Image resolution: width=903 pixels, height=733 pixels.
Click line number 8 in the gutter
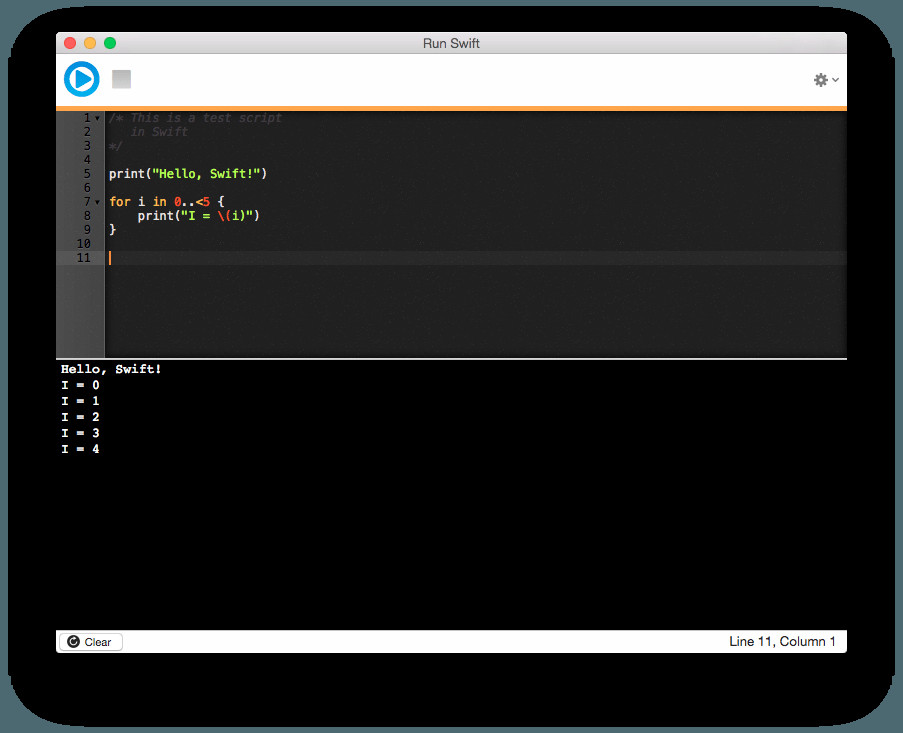pos(88,216)
